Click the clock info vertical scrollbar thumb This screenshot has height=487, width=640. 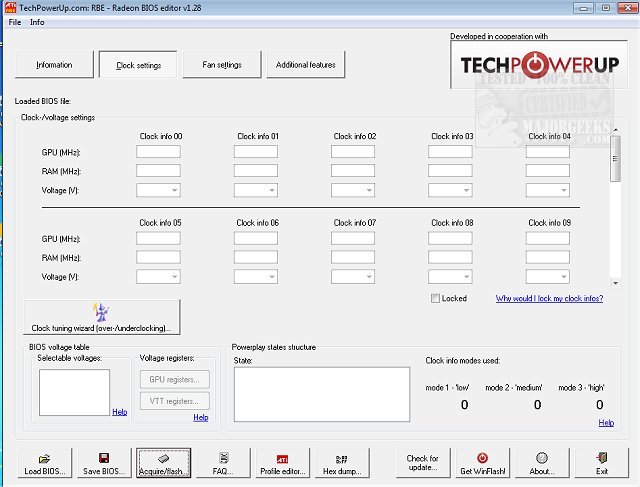(x=616, y=159)
